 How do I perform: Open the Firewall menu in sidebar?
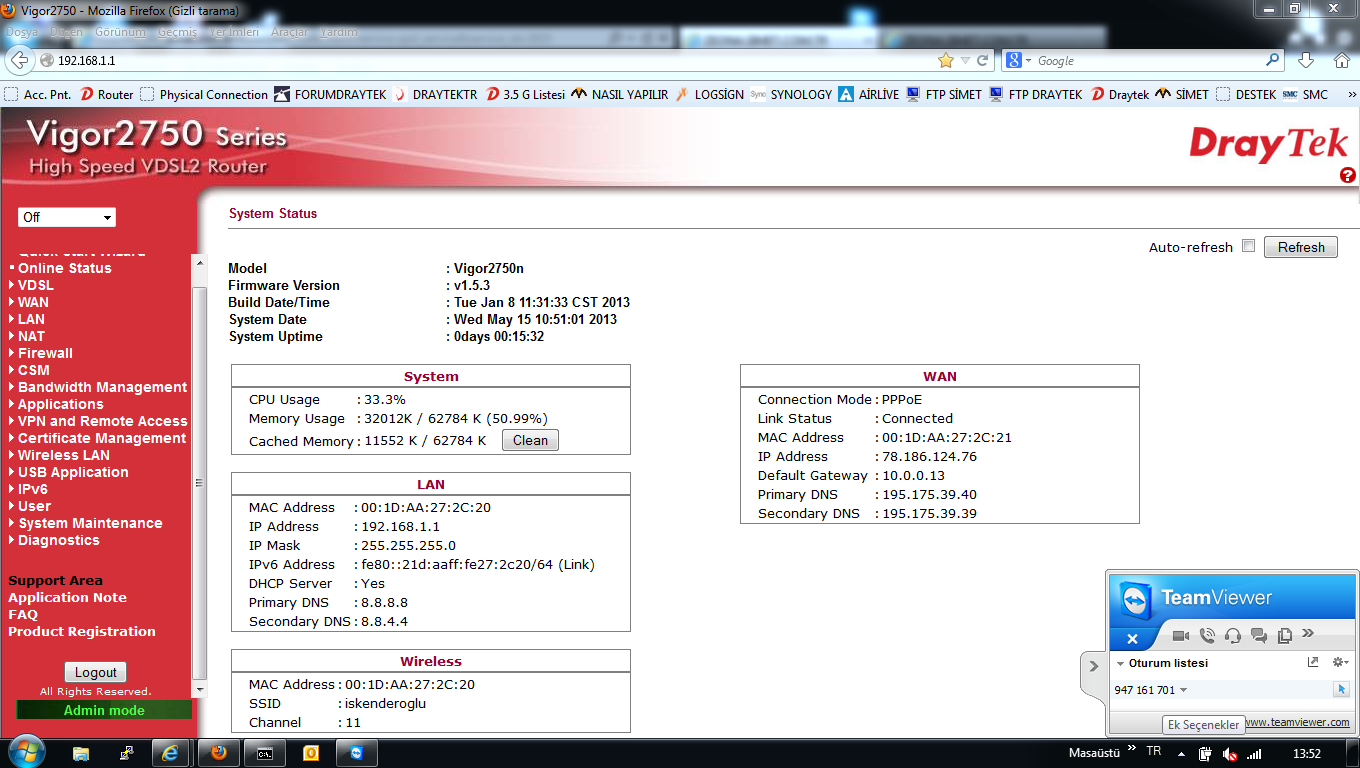[x=45, y=353]
